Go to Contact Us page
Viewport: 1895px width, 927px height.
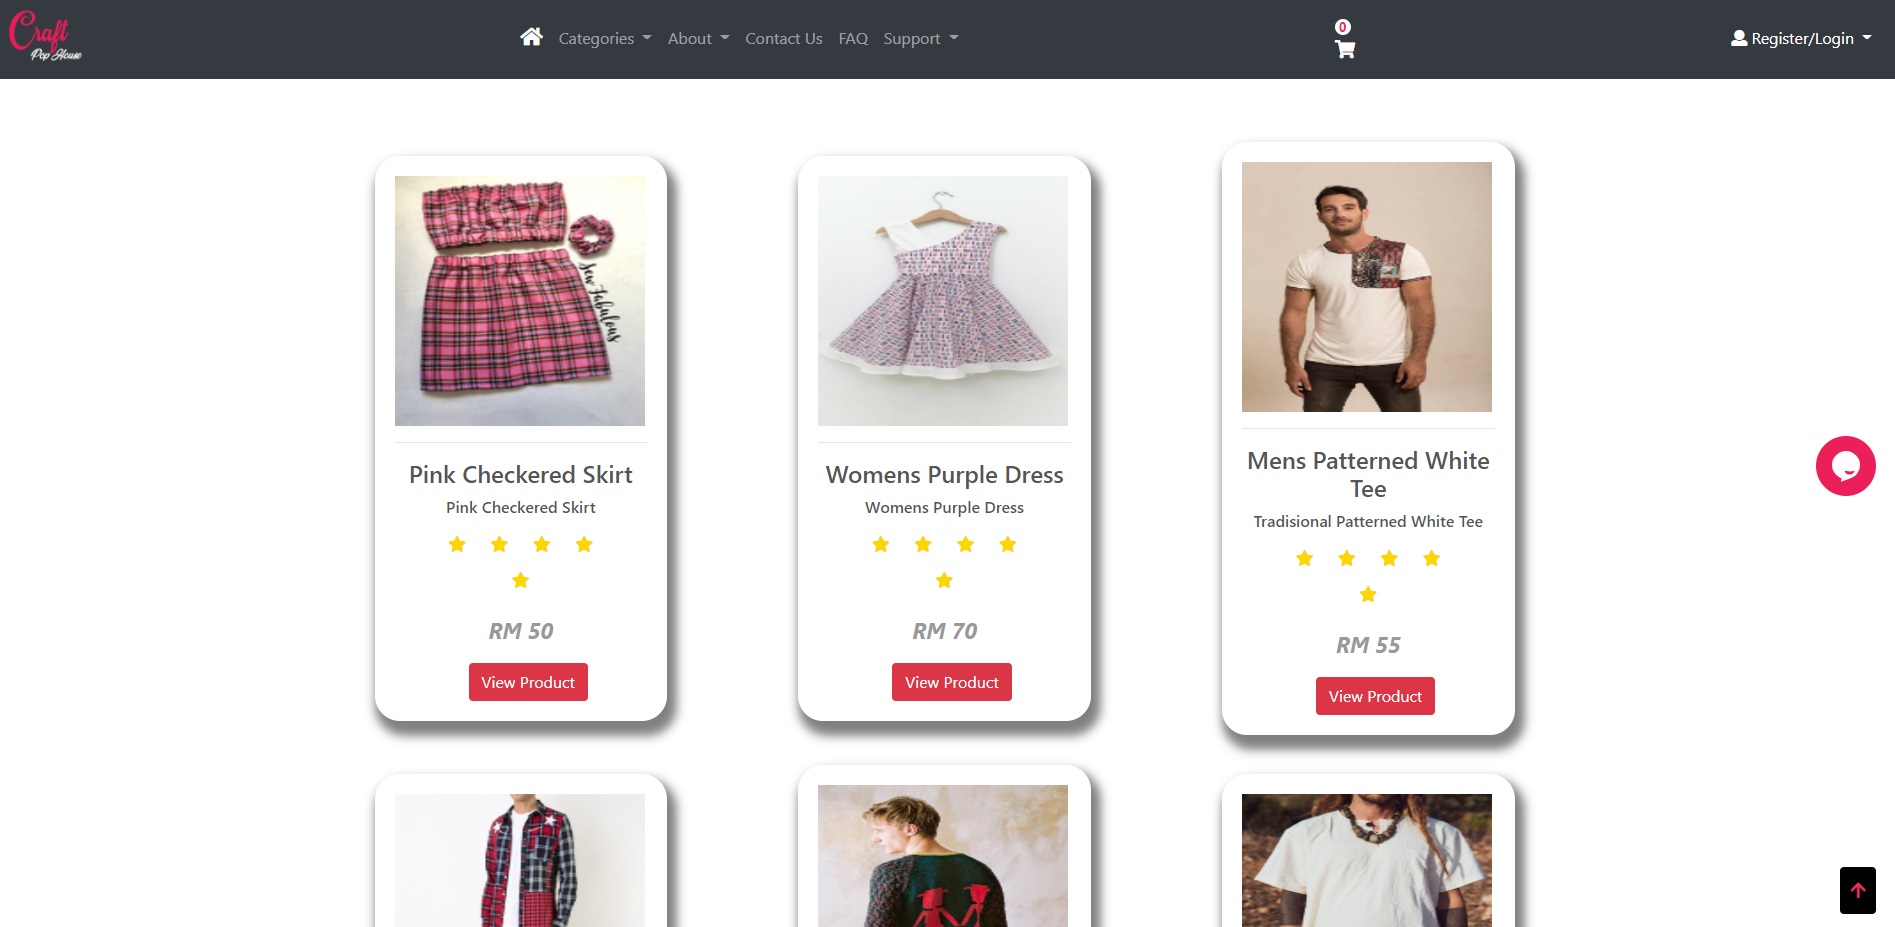tap(784, 38)
